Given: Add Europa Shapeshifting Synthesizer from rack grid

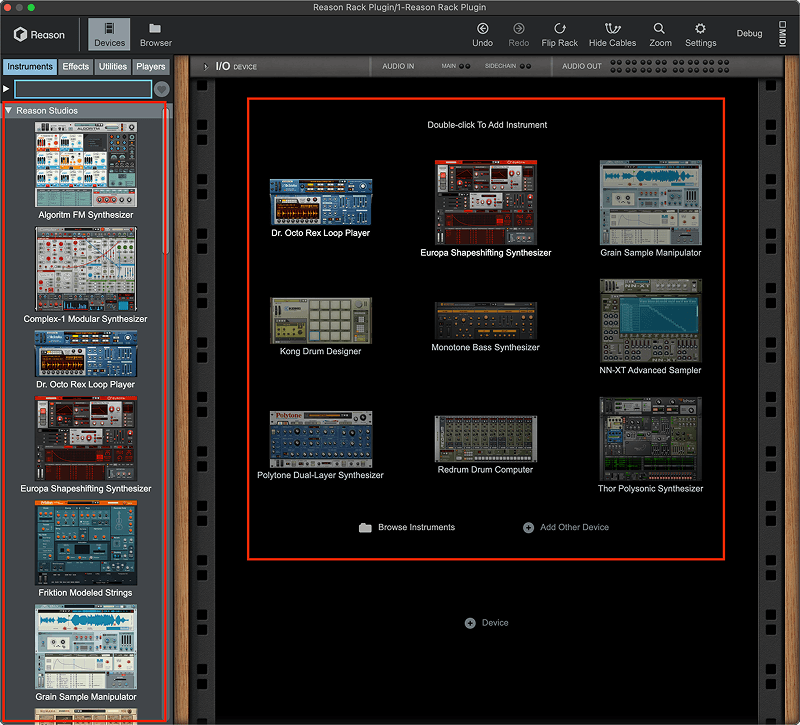Looking at the screenshot, I should tap(485, 203).
